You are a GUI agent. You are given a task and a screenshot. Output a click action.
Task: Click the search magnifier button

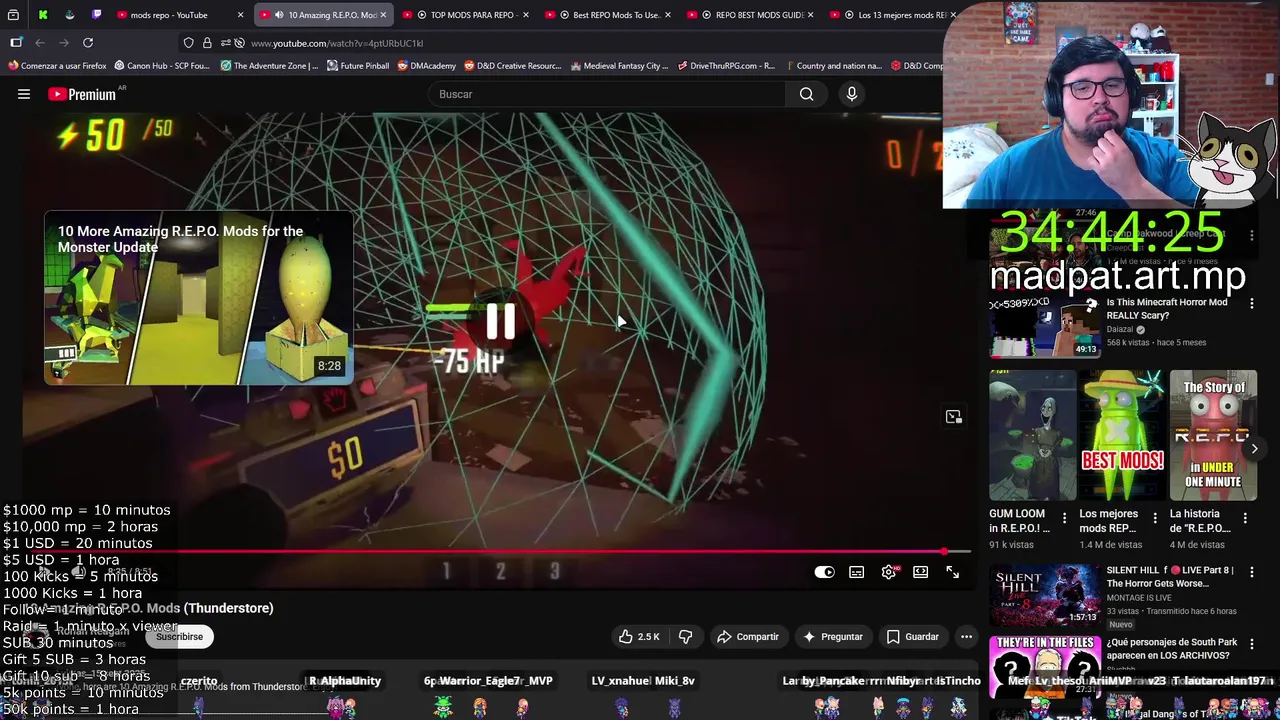(806, 94)
